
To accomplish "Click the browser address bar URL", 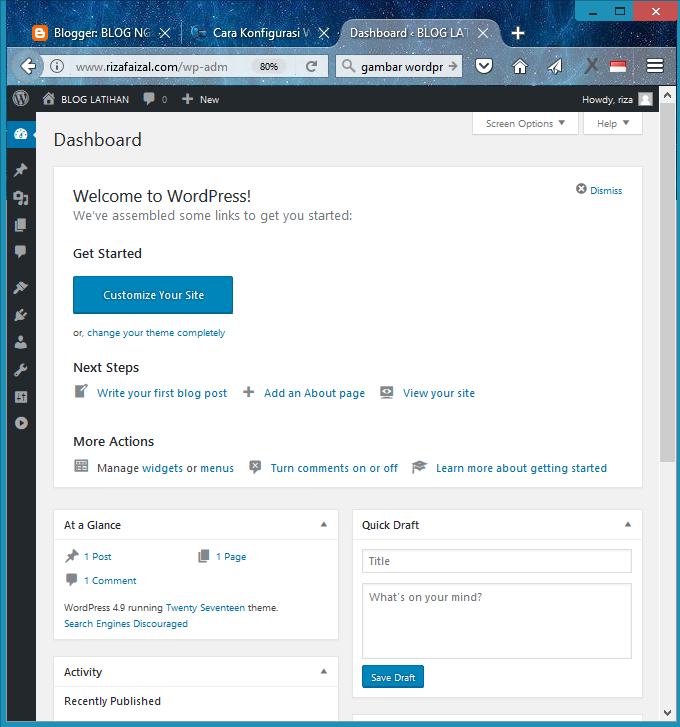I will coord(152,67).
